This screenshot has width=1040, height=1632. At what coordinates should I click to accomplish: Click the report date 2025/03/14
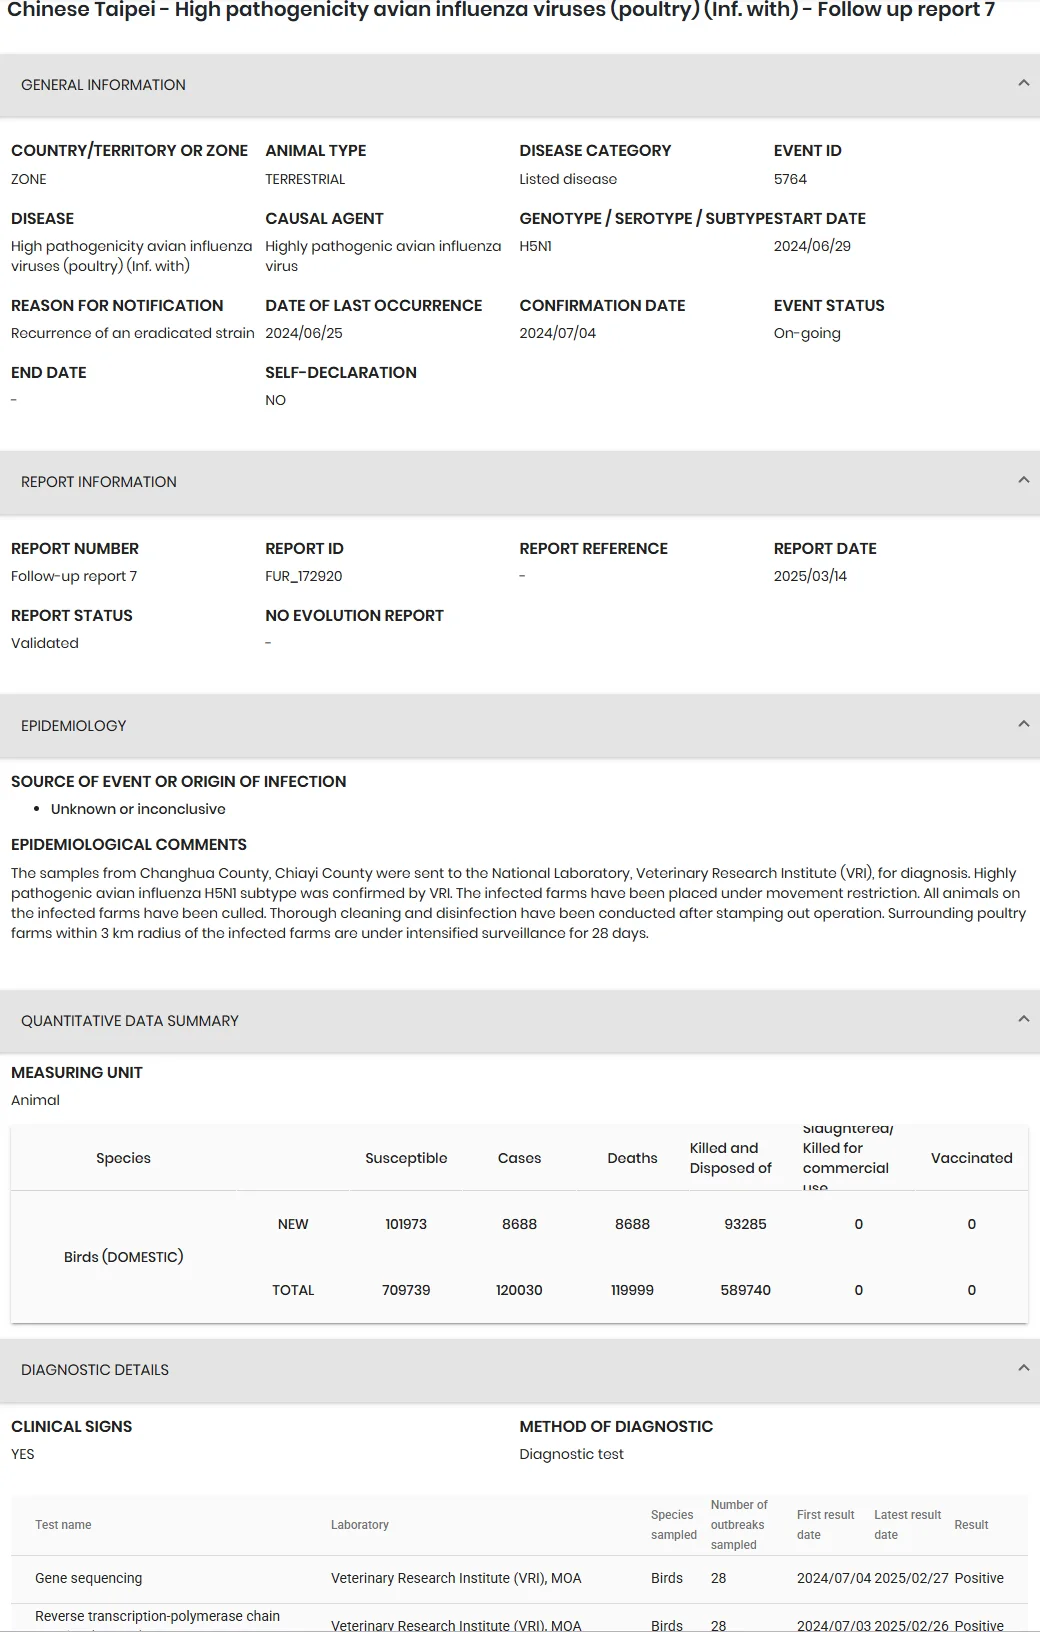pos(810,576)
